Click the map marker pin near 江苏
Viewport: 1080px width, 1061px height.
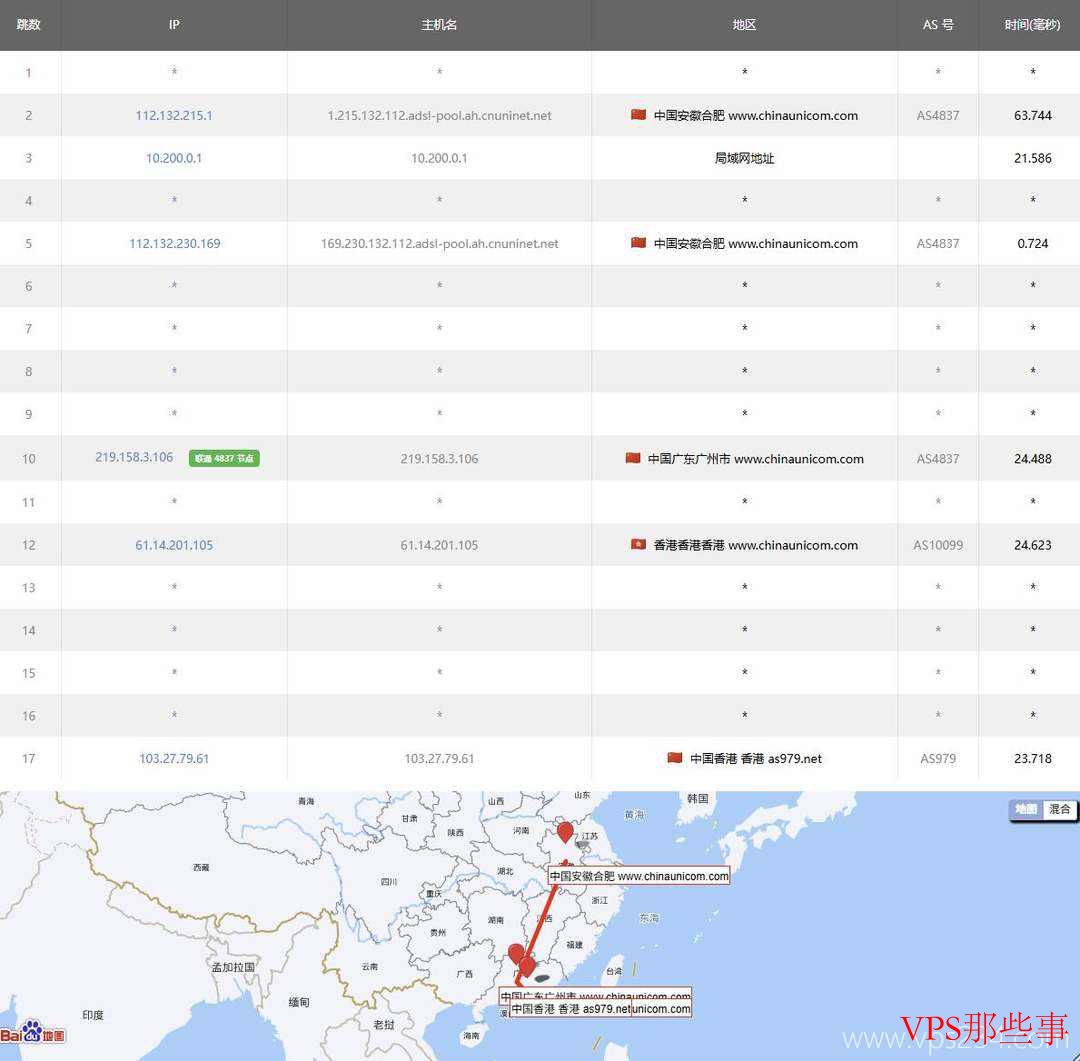(x=565, y=832)
